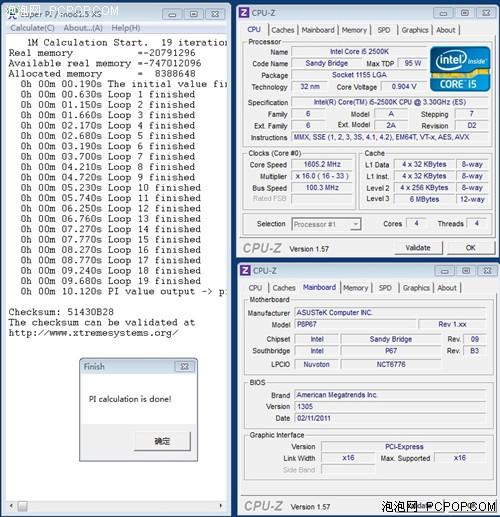This screenshot has width=500, height=517.
Task: Click Core Speed value '1605.2 MHz'
Action: click(x=322, y=164)
